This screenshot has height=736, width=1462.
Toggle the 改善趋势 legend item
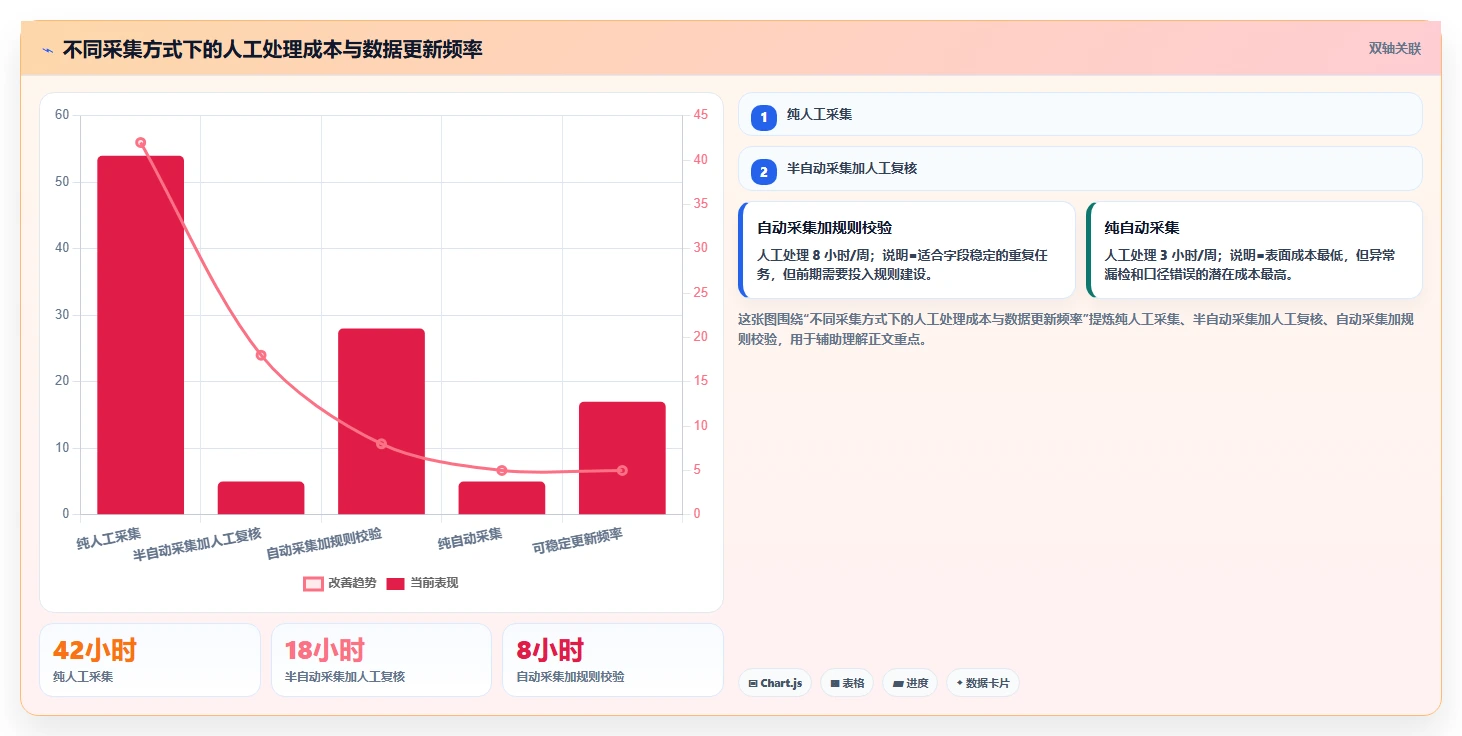point(340,583)
